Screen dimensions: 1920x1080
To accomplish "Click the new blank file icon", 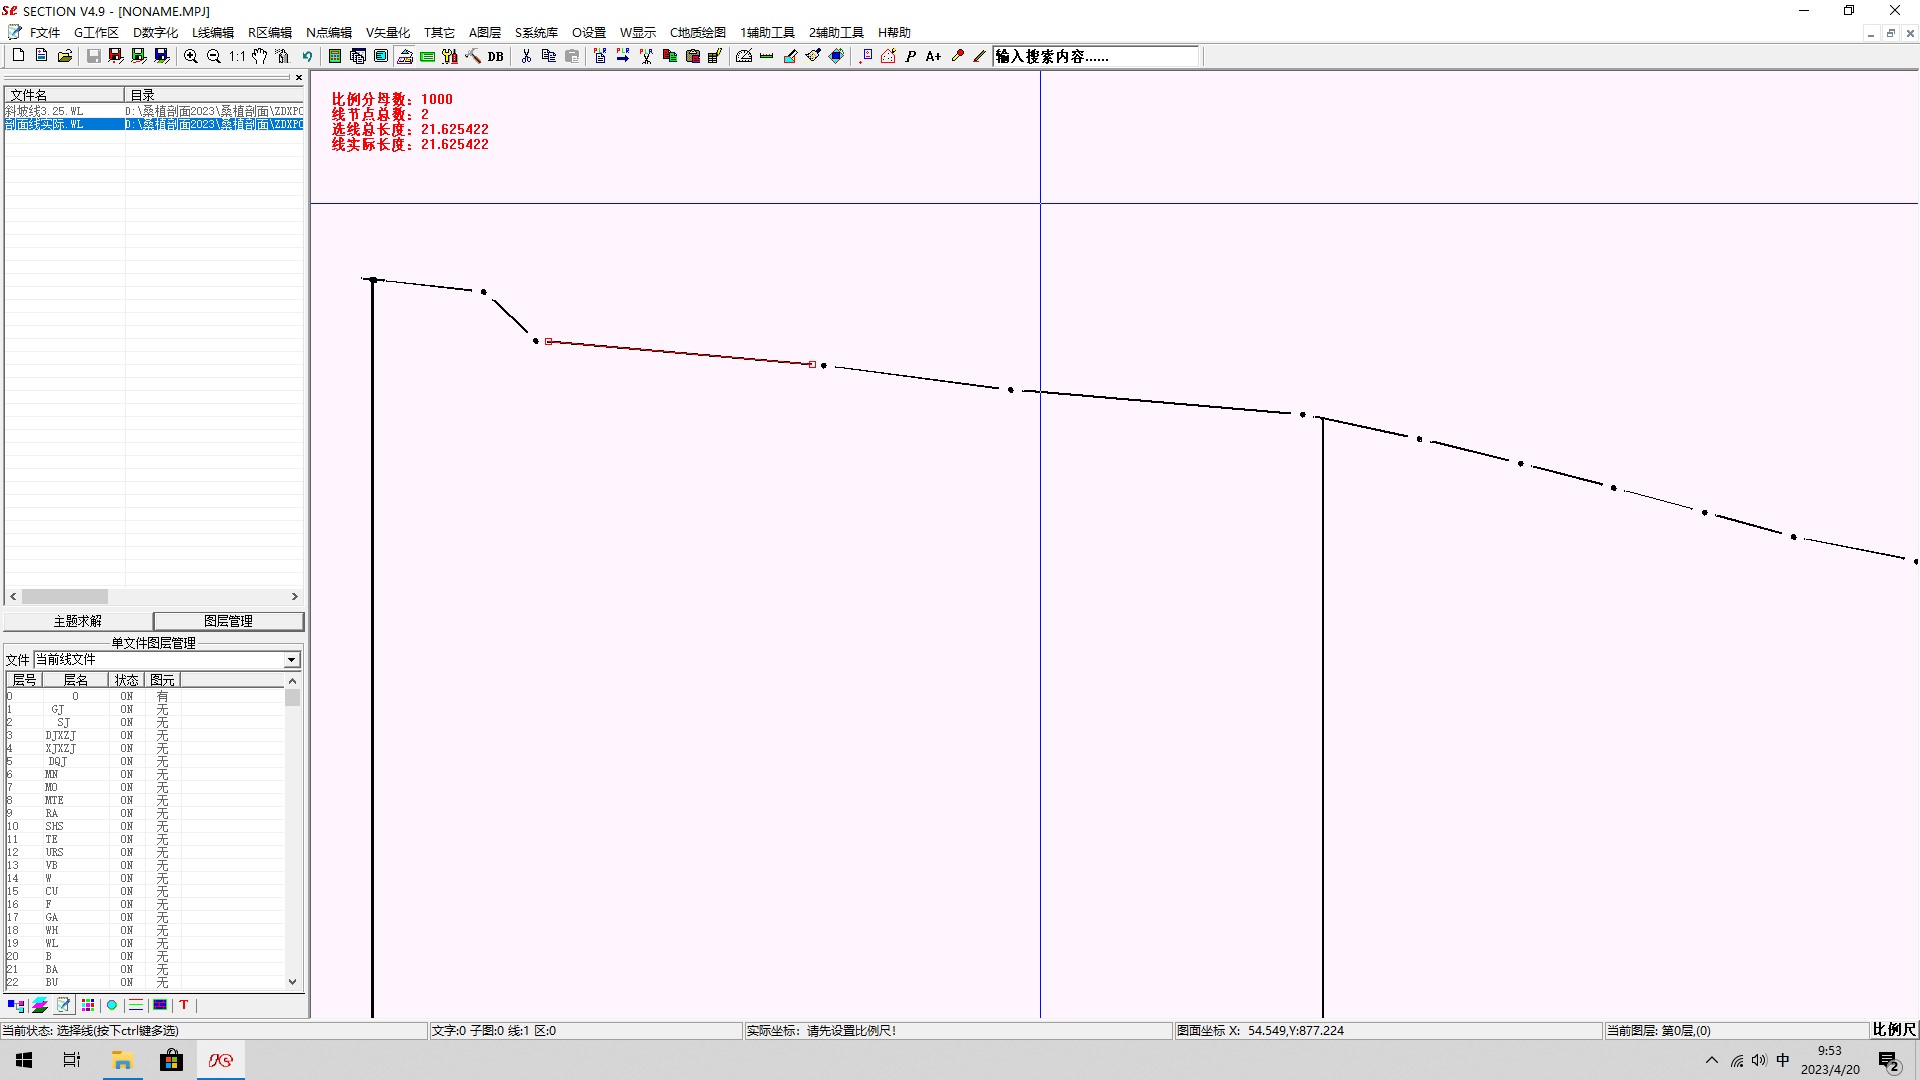I will [x=18, y=56].
